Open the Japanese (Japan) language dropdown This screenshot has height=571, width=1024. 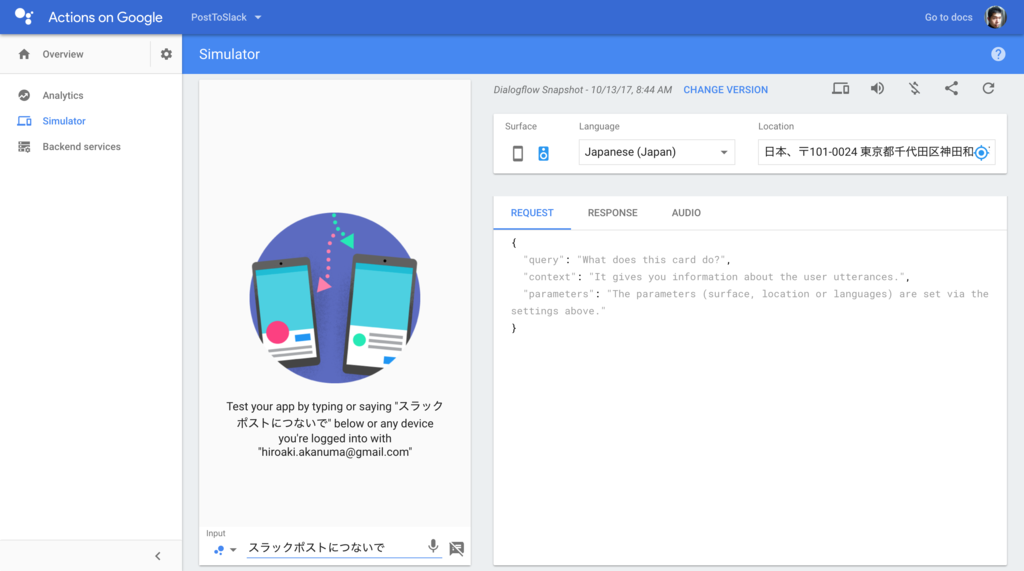click(656, 152)
